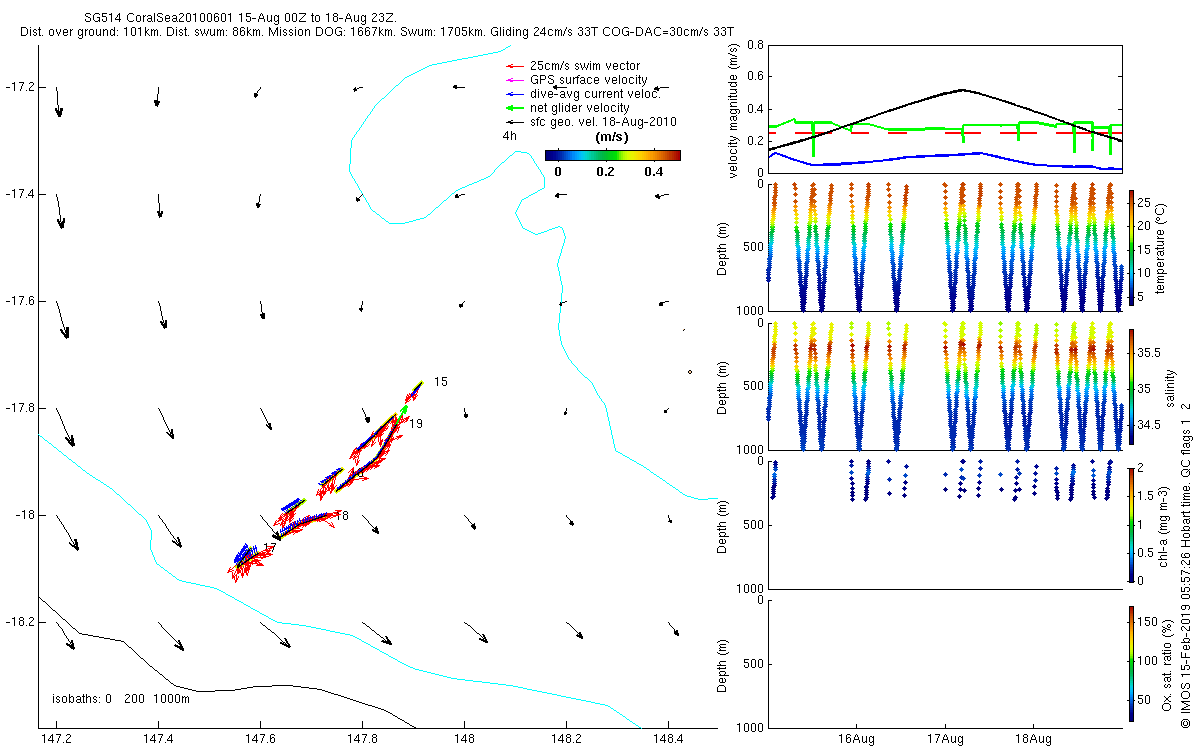Image resolution: width=1200 pixels, height=750 pixels.
Task: Select the salinity colorbar
Action: [x=1131, y=385]
